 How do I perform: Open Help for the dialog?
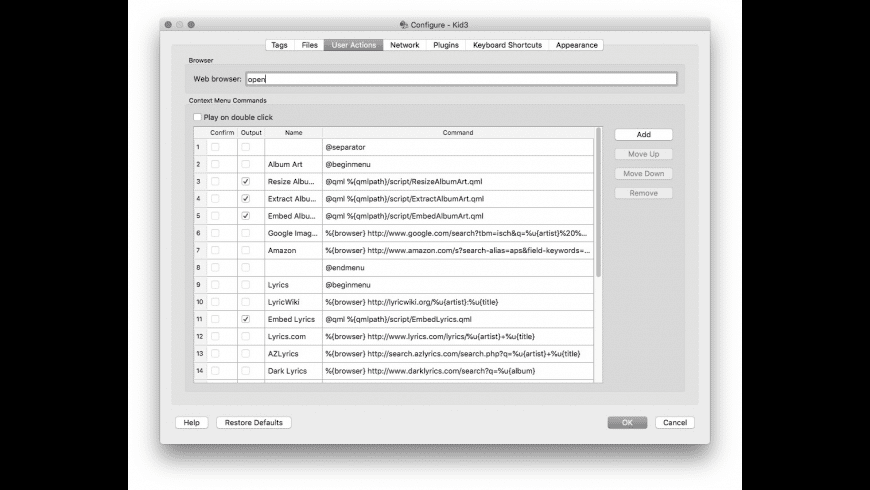click(x=191, y=422)
